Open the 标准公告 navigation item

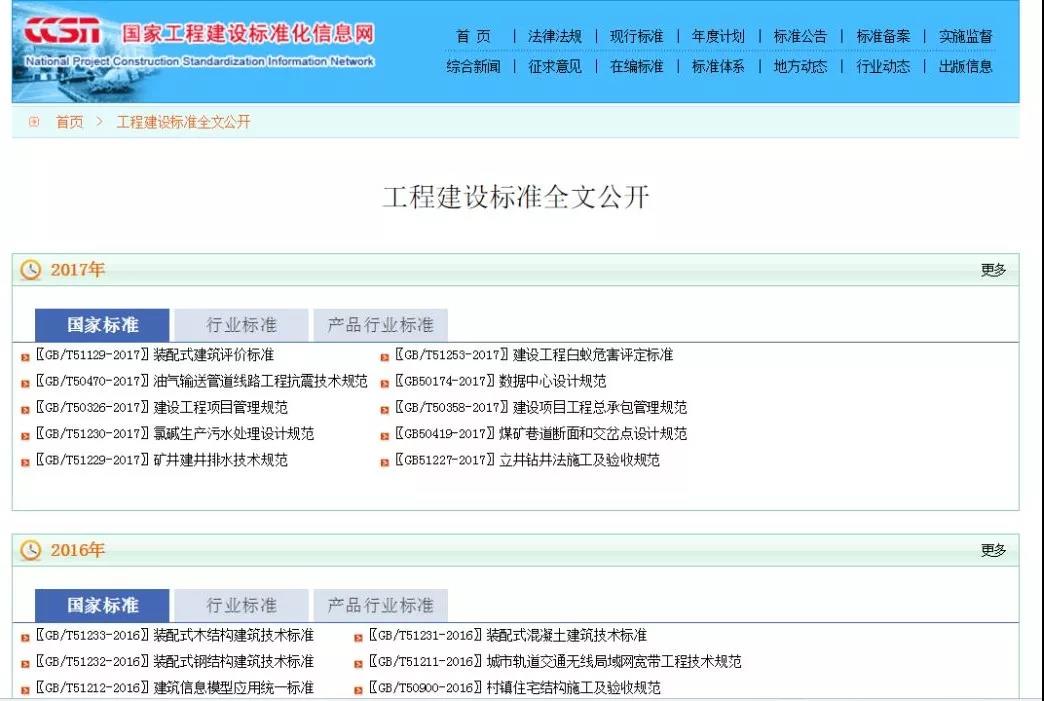(x=800, y=36)
